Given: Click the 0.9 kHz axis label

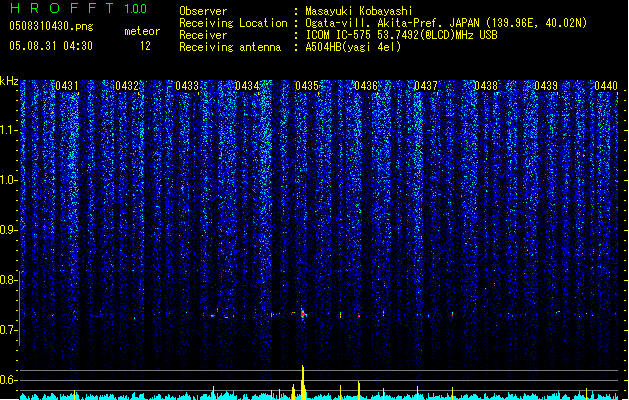Looking at the screenshot, I should 8,230.
